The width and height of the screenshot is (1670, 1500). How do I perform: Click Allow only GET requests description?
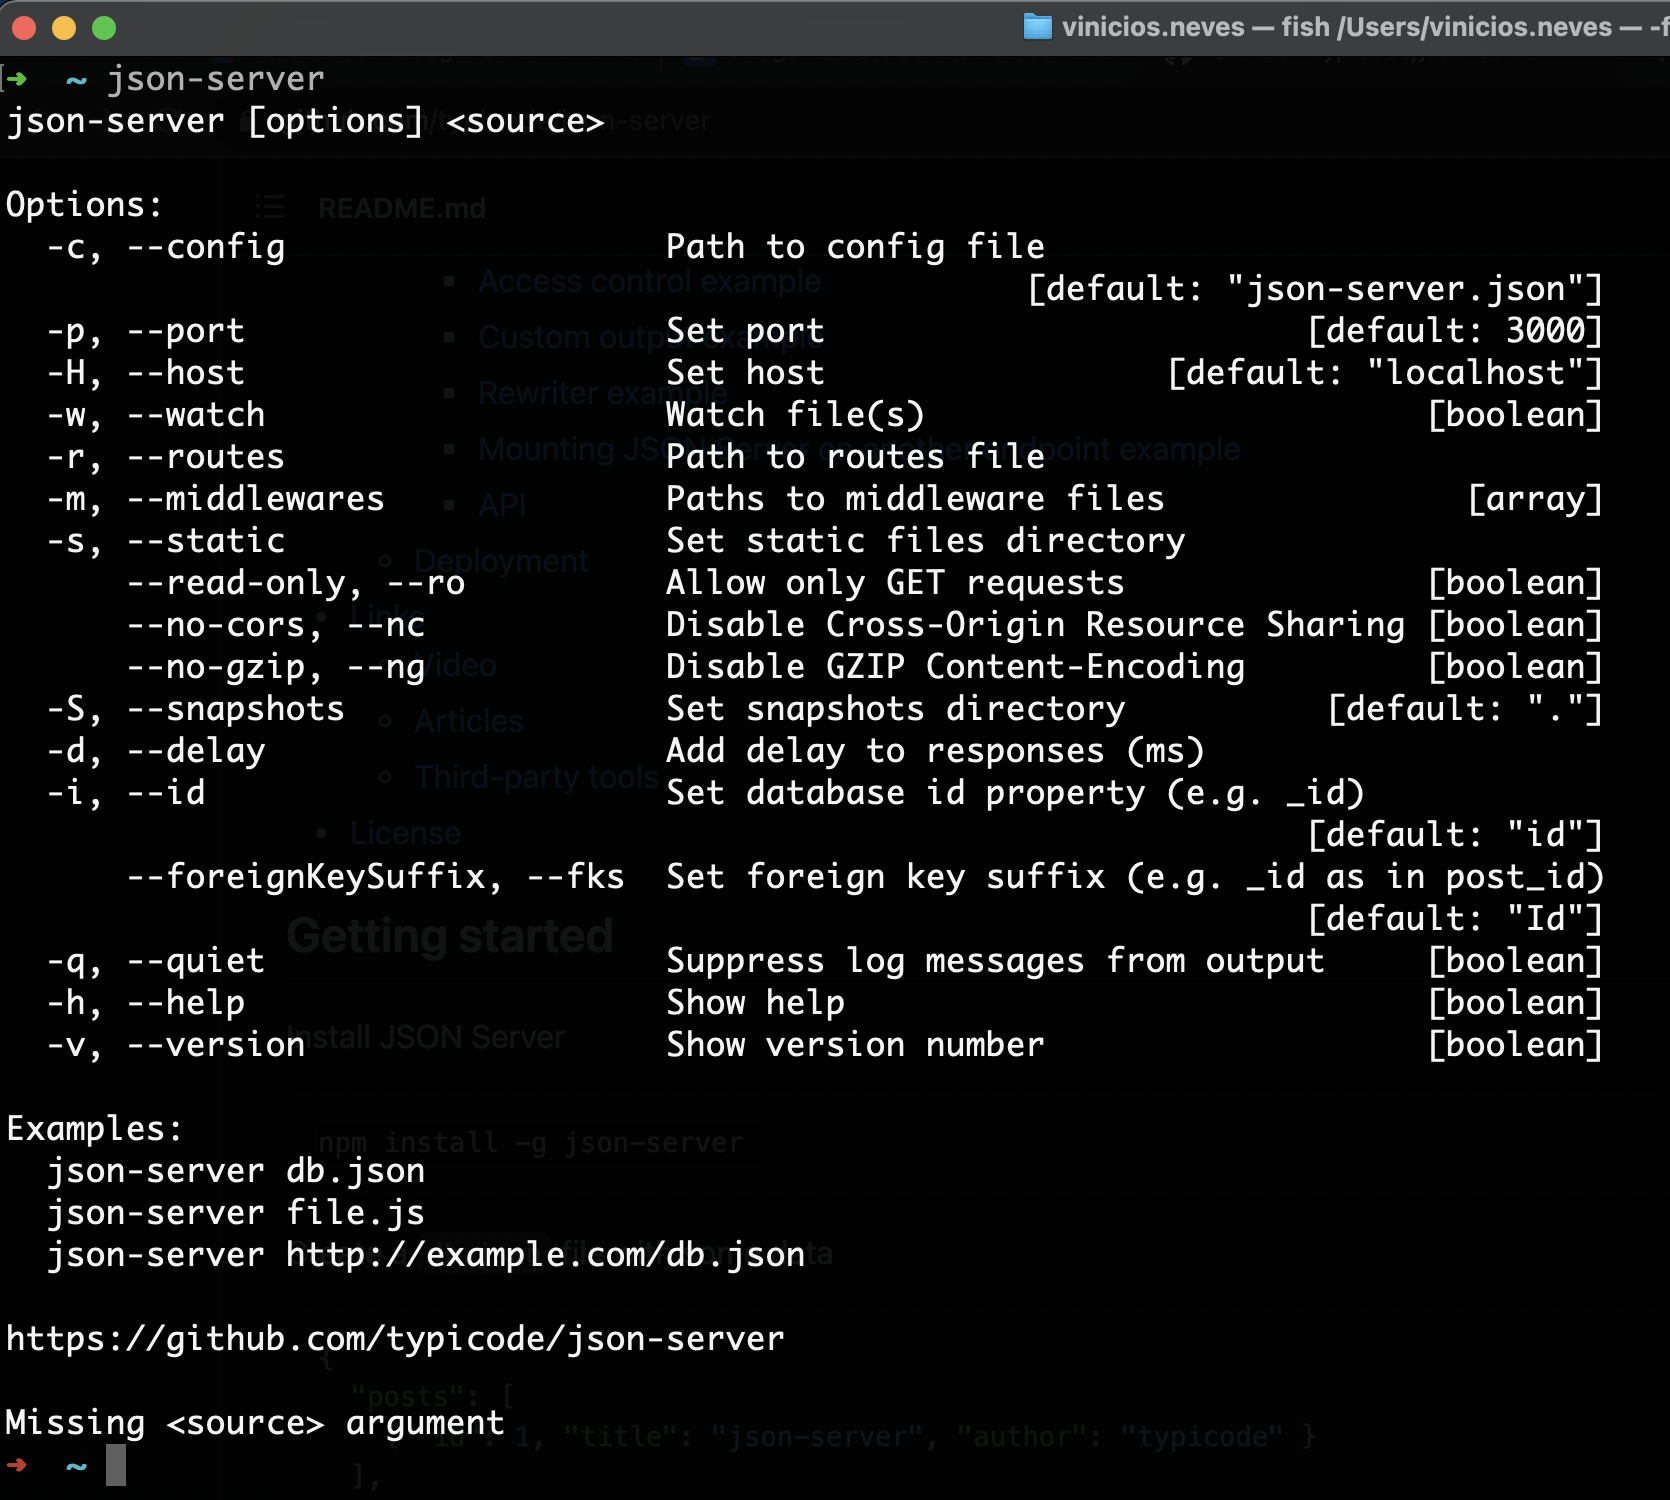(896, 583)
